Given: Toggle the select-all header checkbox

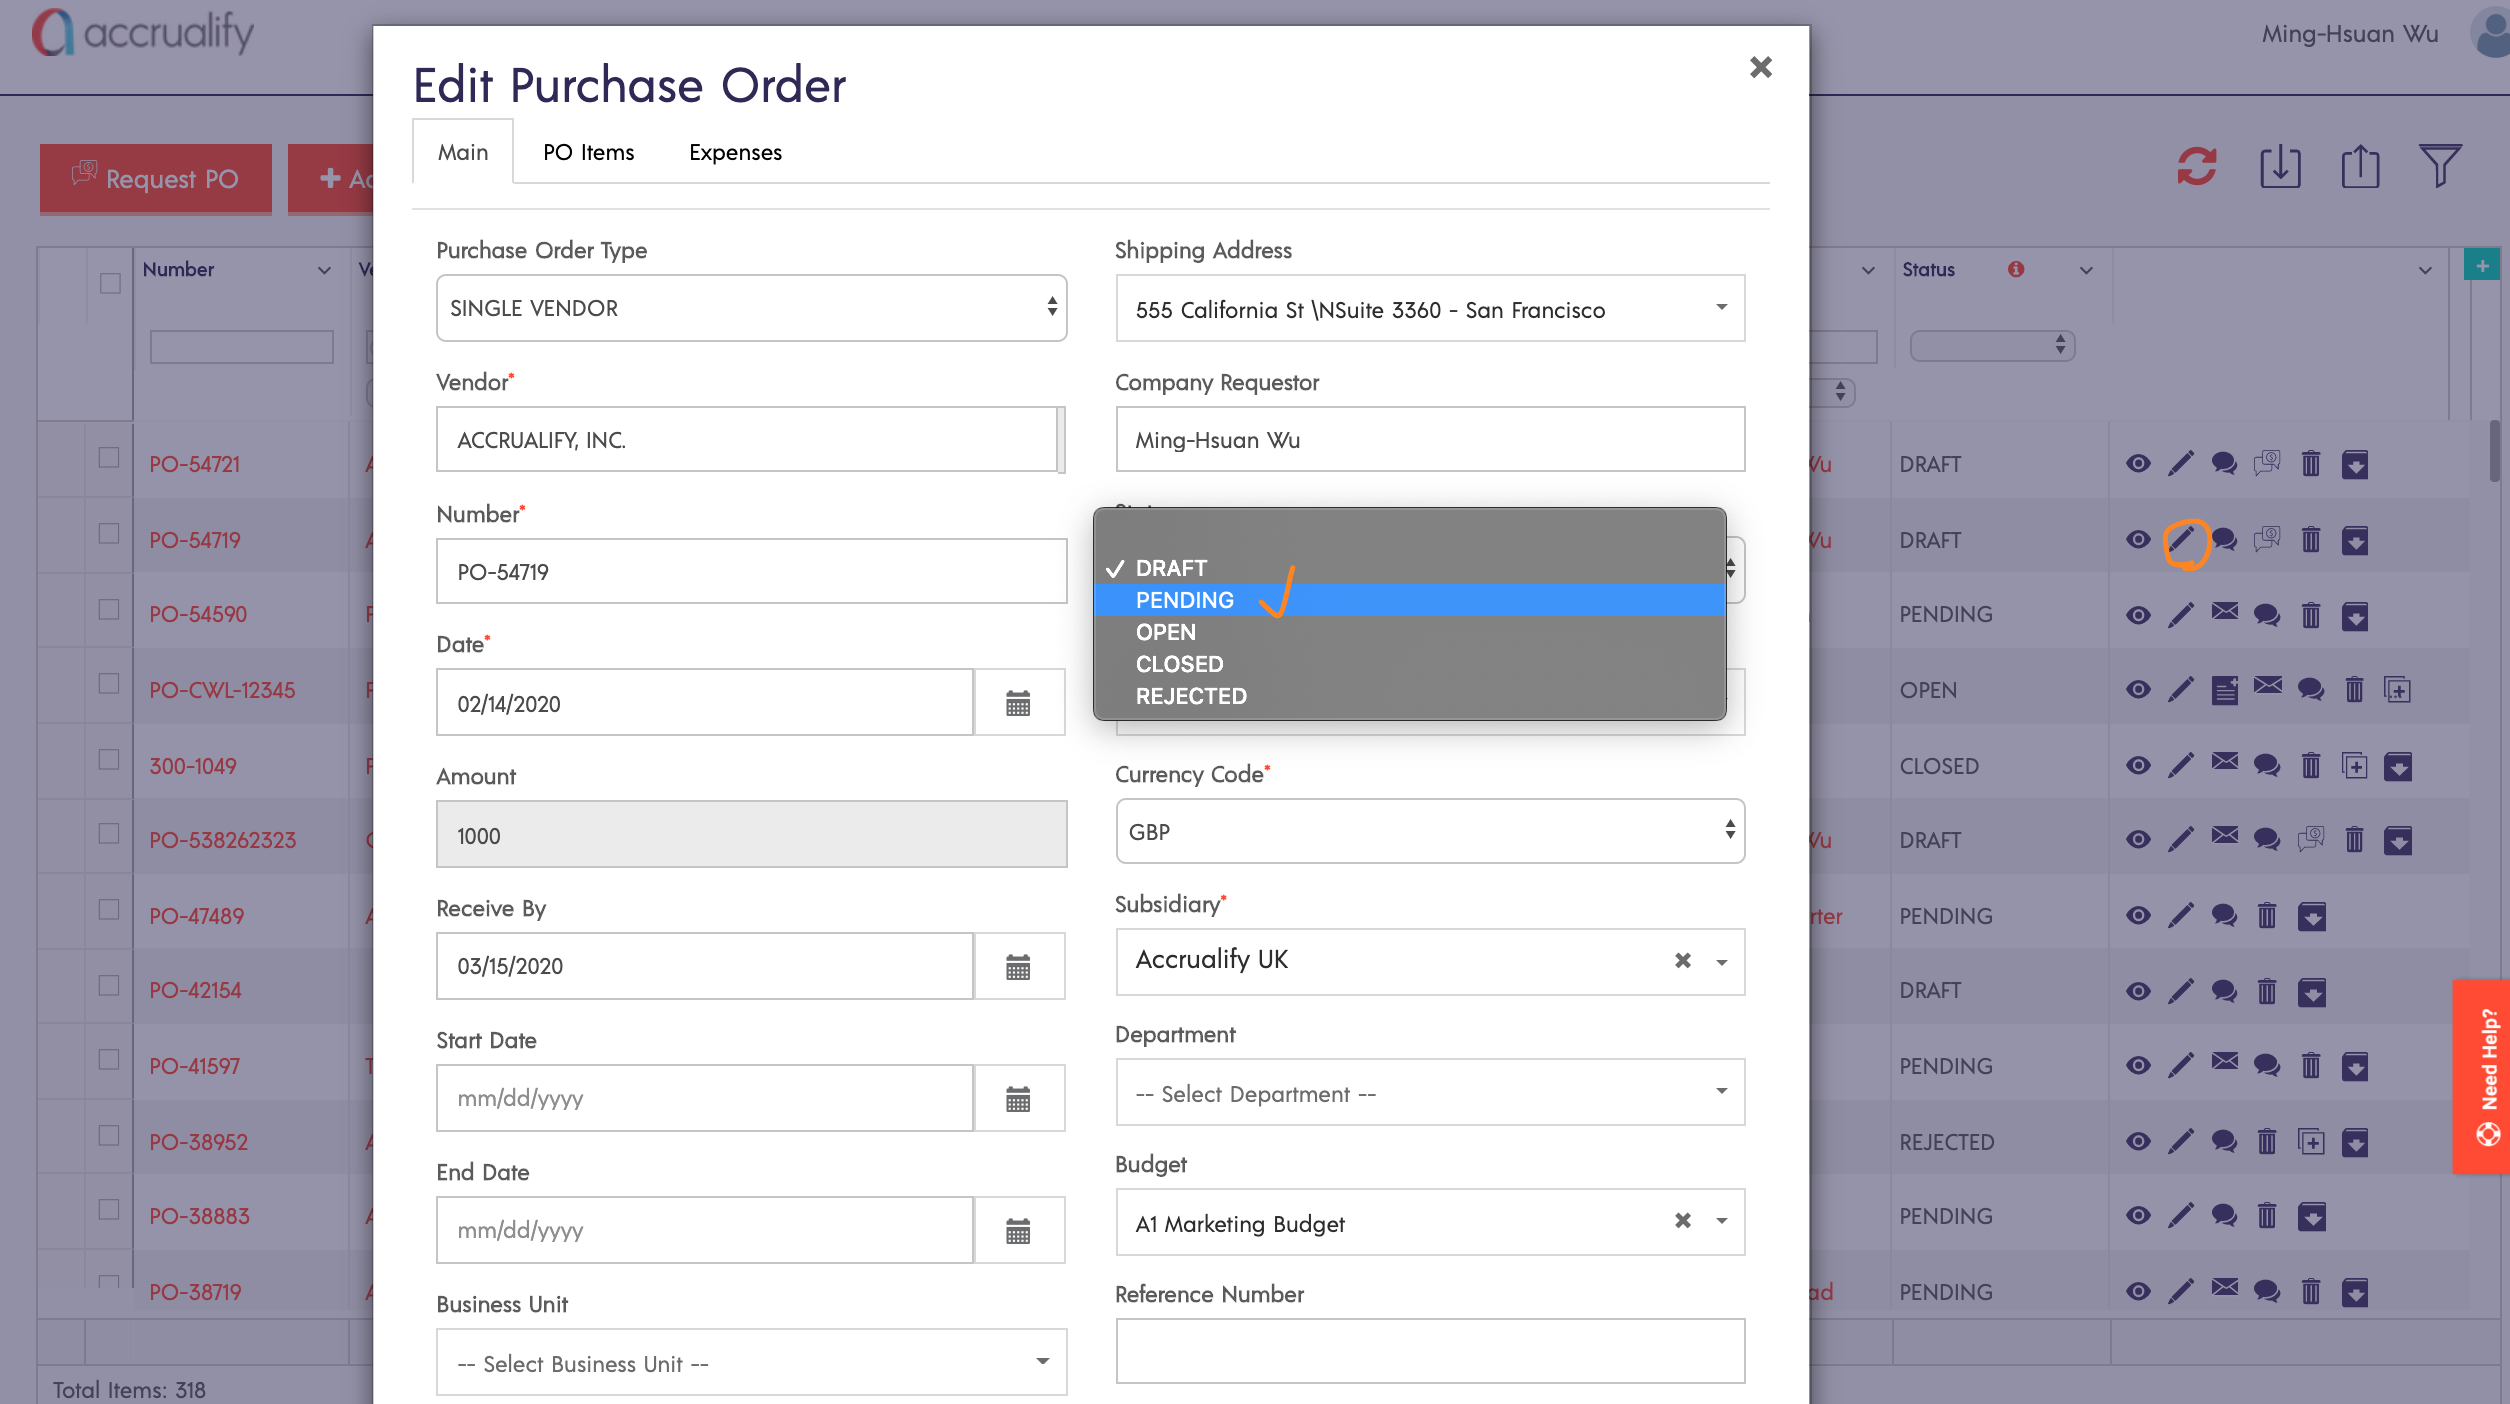Looking at the screenshot, I should click(x=110, y=284).
